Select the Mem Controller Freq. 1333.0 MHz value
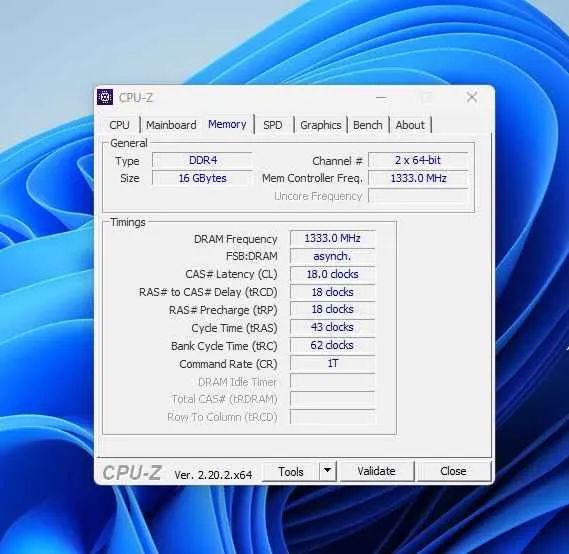Viewport: 569px width, 554px height. [418, 178]
